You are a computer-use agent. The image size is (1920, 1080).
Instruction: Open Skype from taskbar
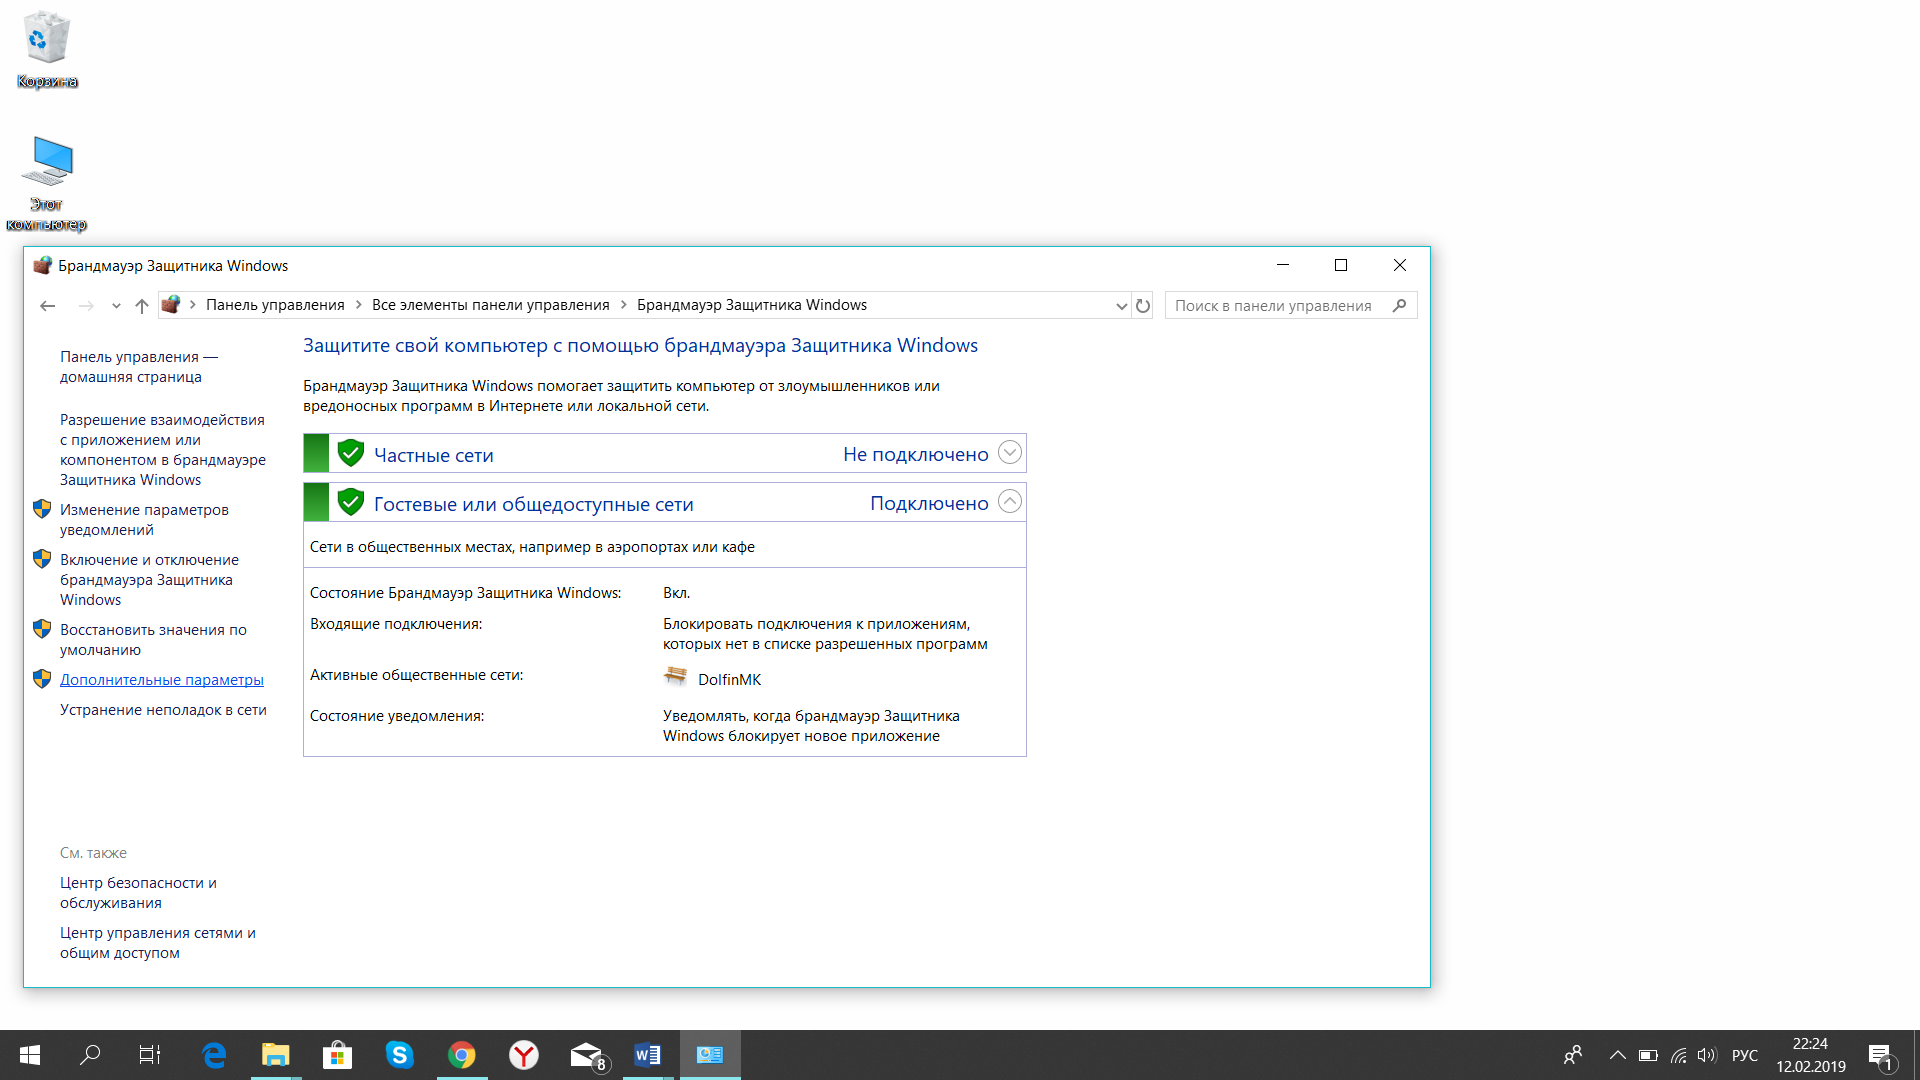click(400, 1055)
